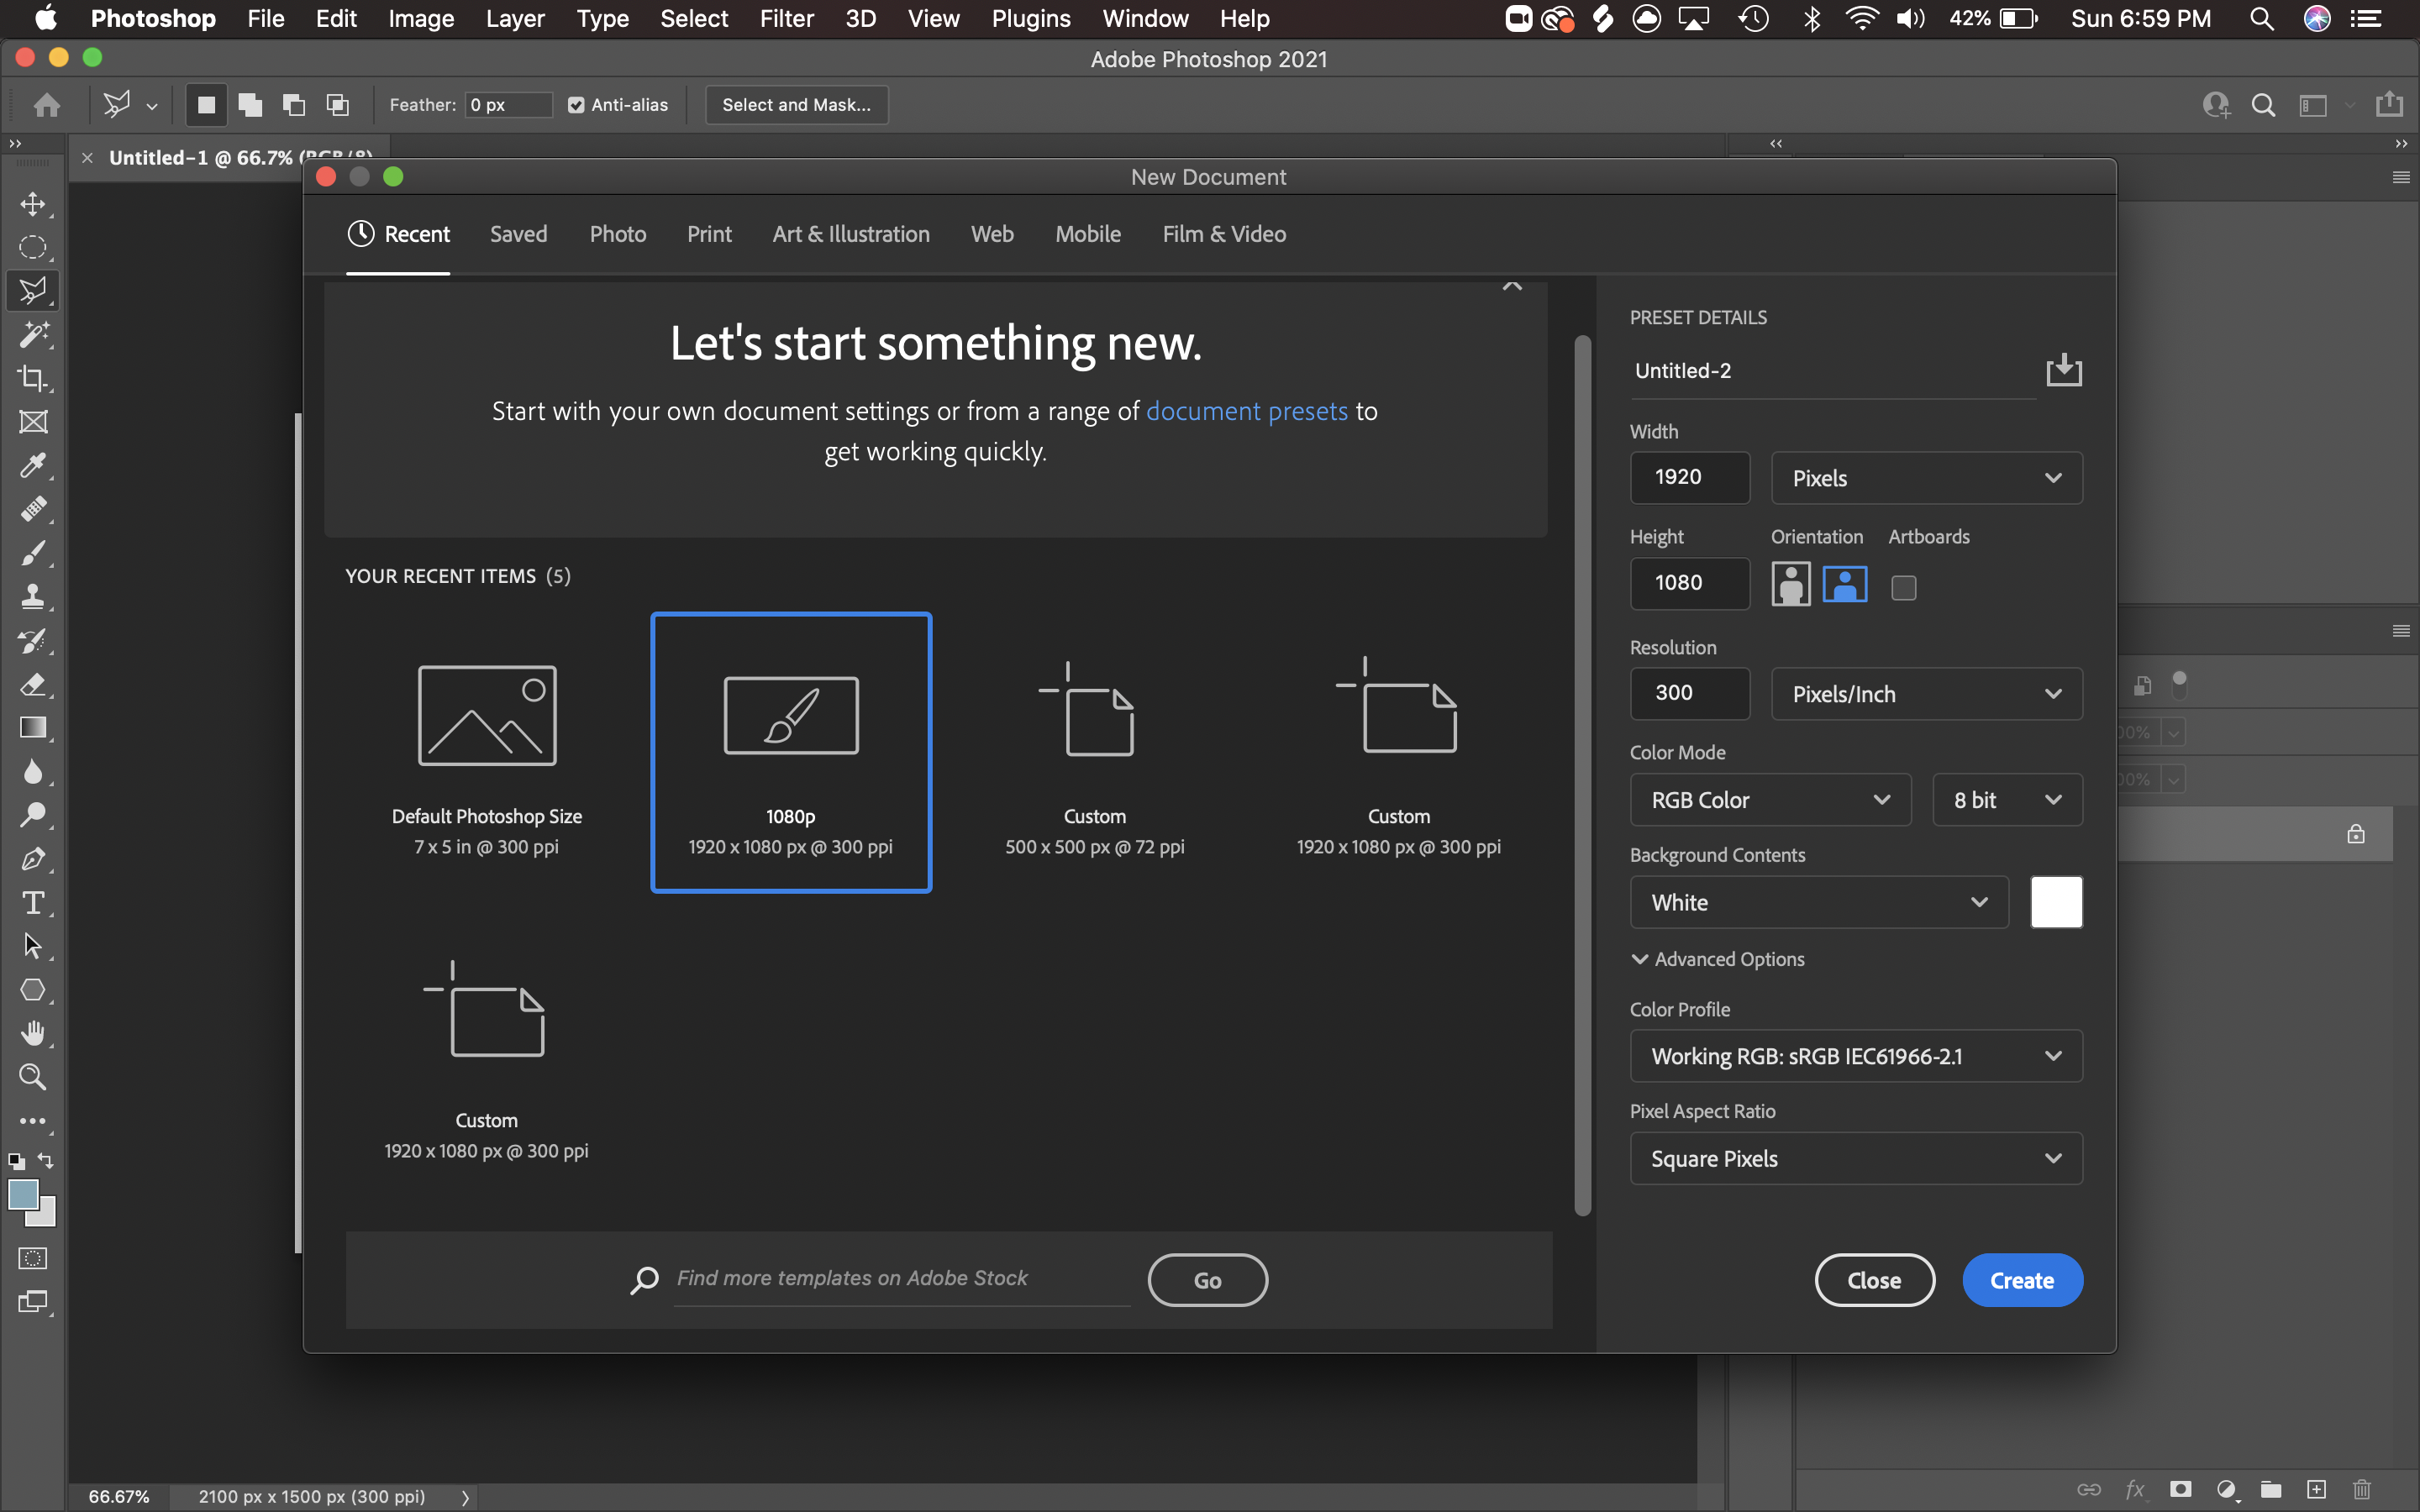
Task: Choose Subtract from selection mode
Action: pyautogui.click(x=294, y=105)
